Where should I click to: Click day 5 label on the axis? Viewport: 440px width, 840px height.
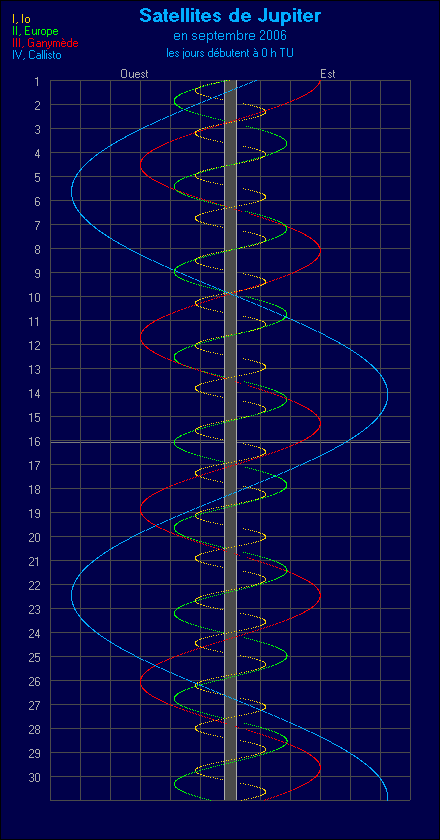(36, 177)
